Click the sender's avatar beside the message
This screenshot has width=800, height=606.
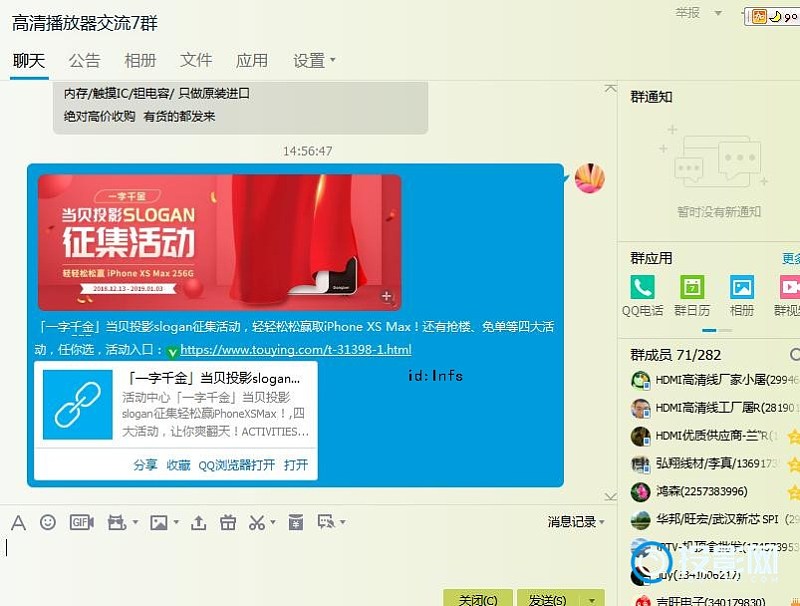(590, 178)
